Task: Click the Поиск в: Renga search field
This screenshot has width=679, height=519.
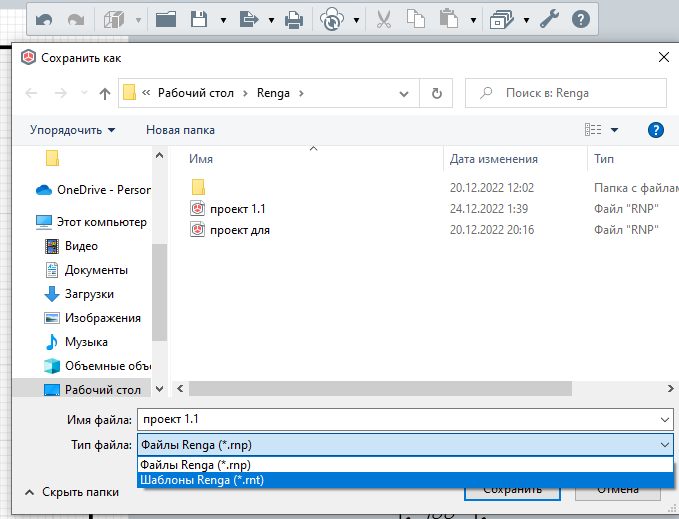Action: (566, 93)
